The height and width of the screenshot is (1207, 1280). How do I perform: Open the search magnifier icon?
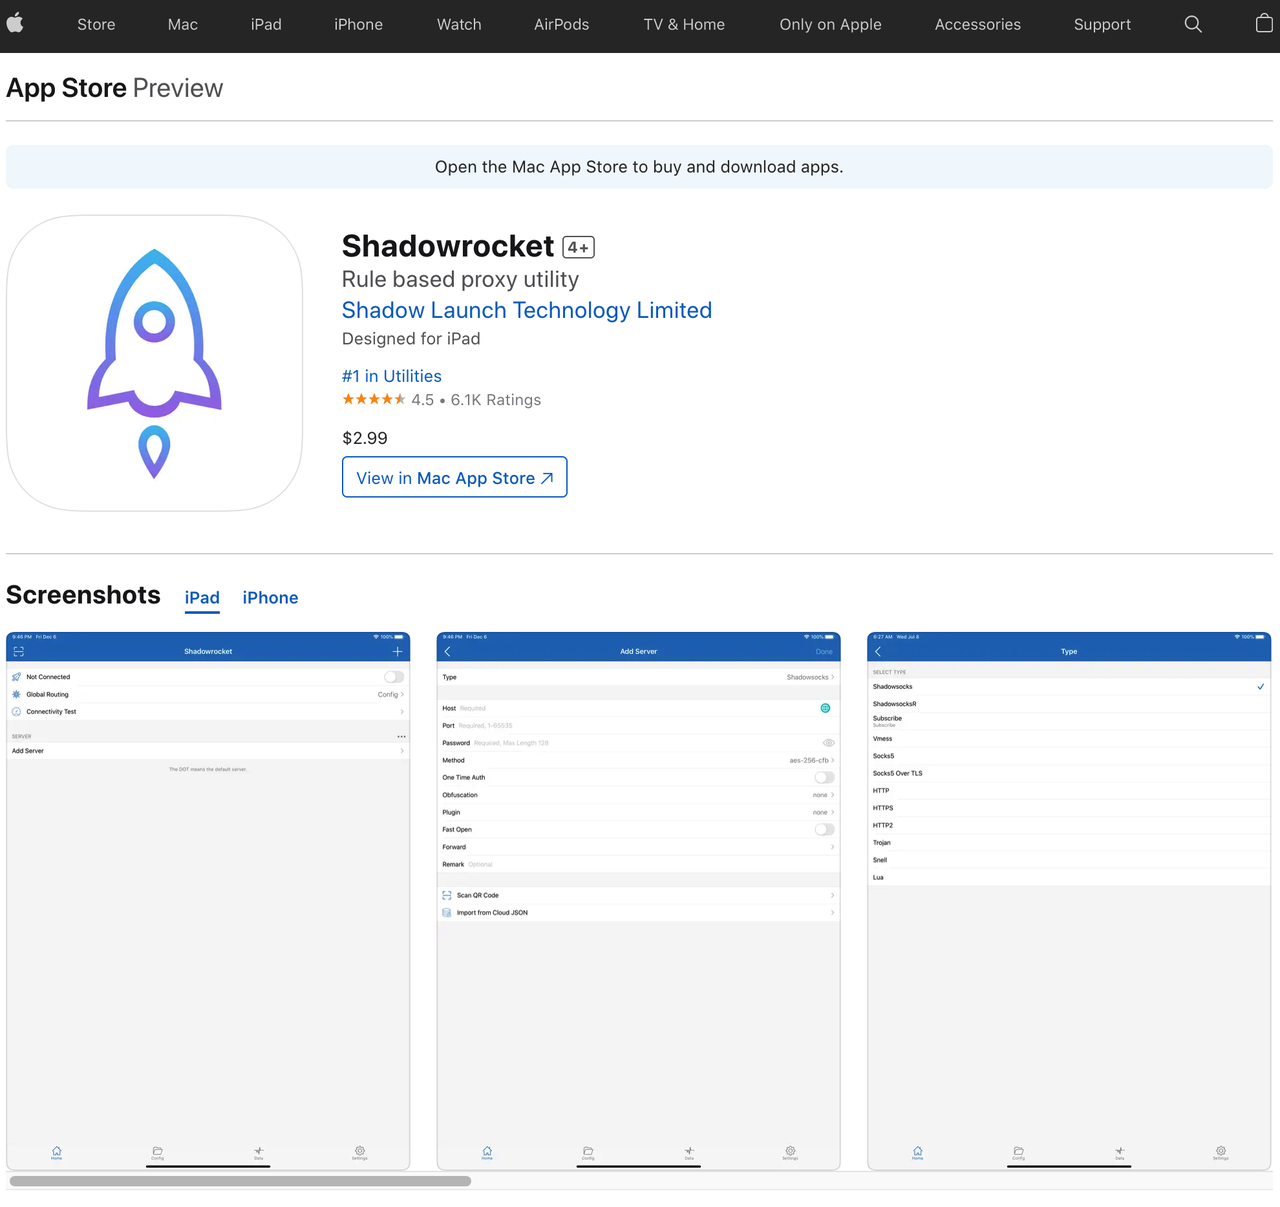tap(1193, 24)
